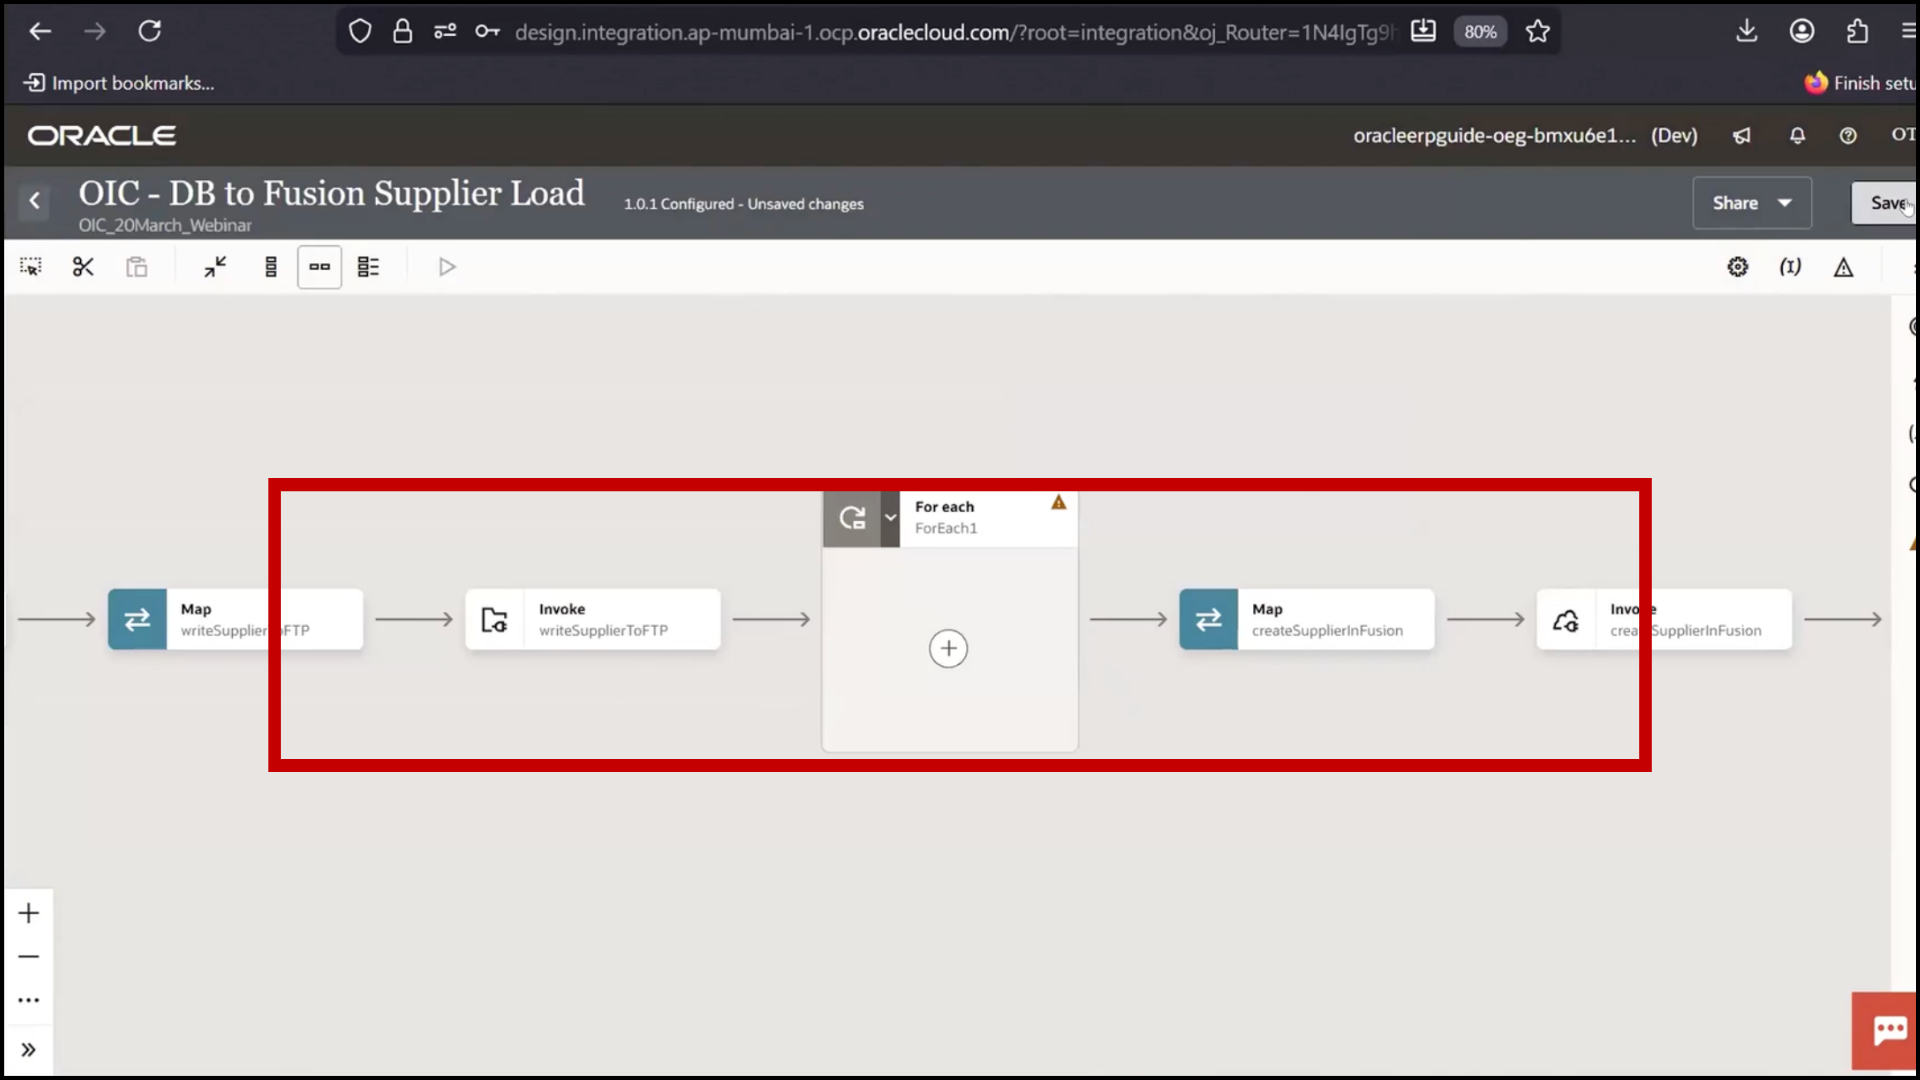
Task: Zoom in the canvas with plus icon
Action: click(29, 913)
